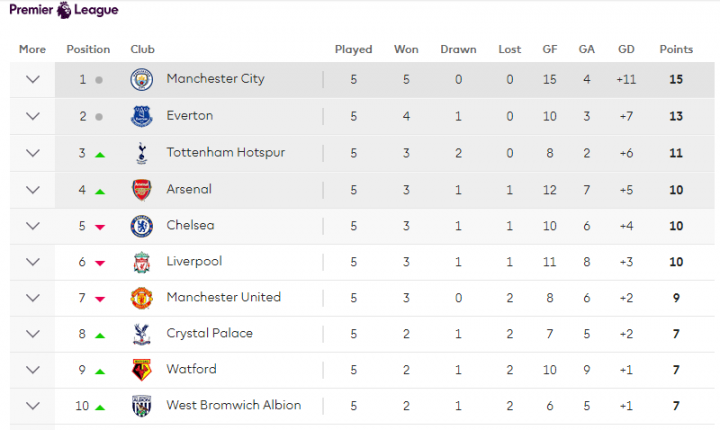Expand the Manchester City row details

(33, 79)
